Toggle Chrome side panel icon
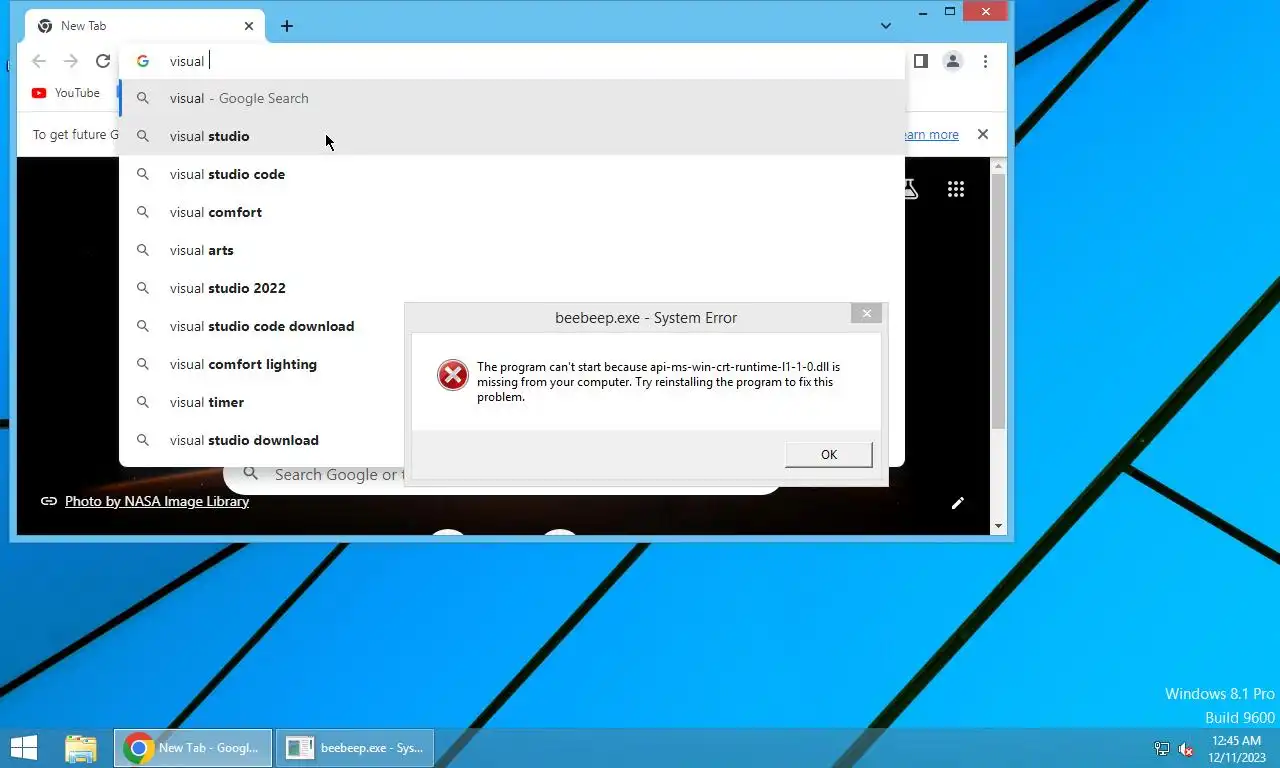Image resolution: width=1280 pixels, height=768 pixels. tap(921, 61)
